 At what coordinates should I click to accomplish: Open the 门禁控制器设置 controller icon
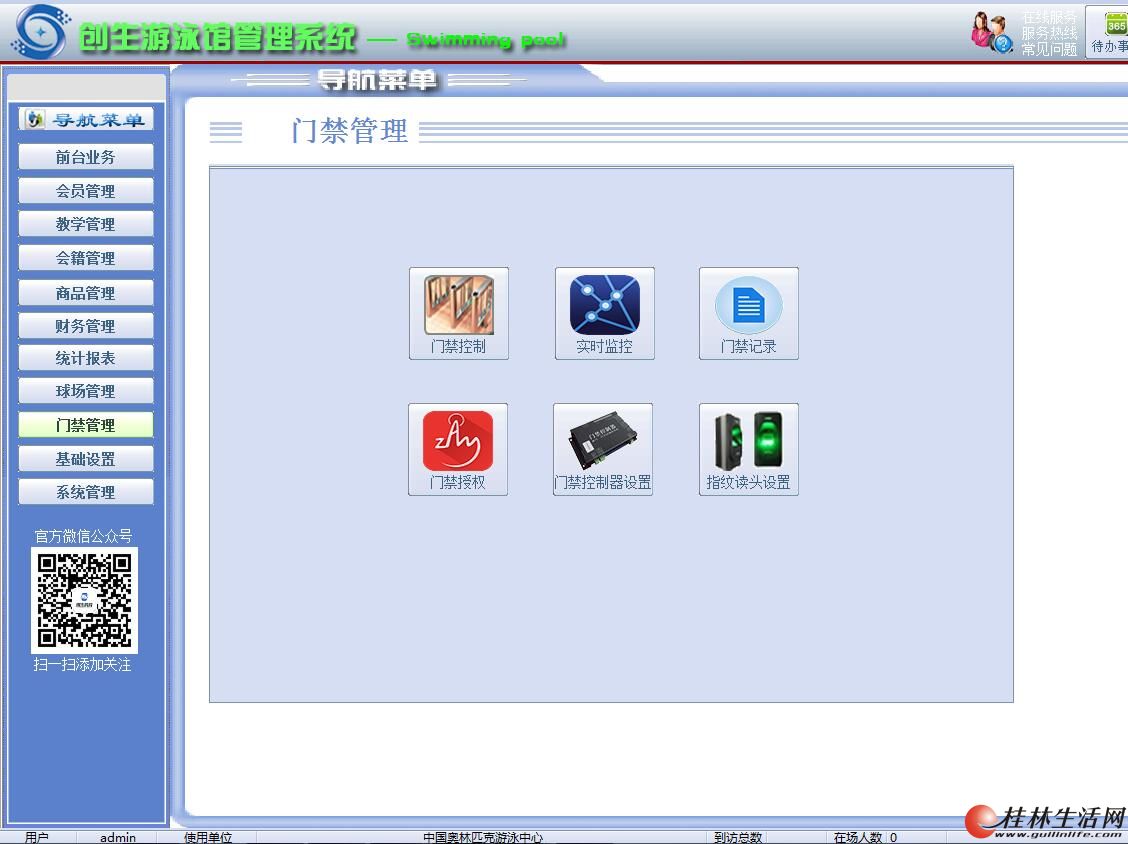[x=603, y=448]
